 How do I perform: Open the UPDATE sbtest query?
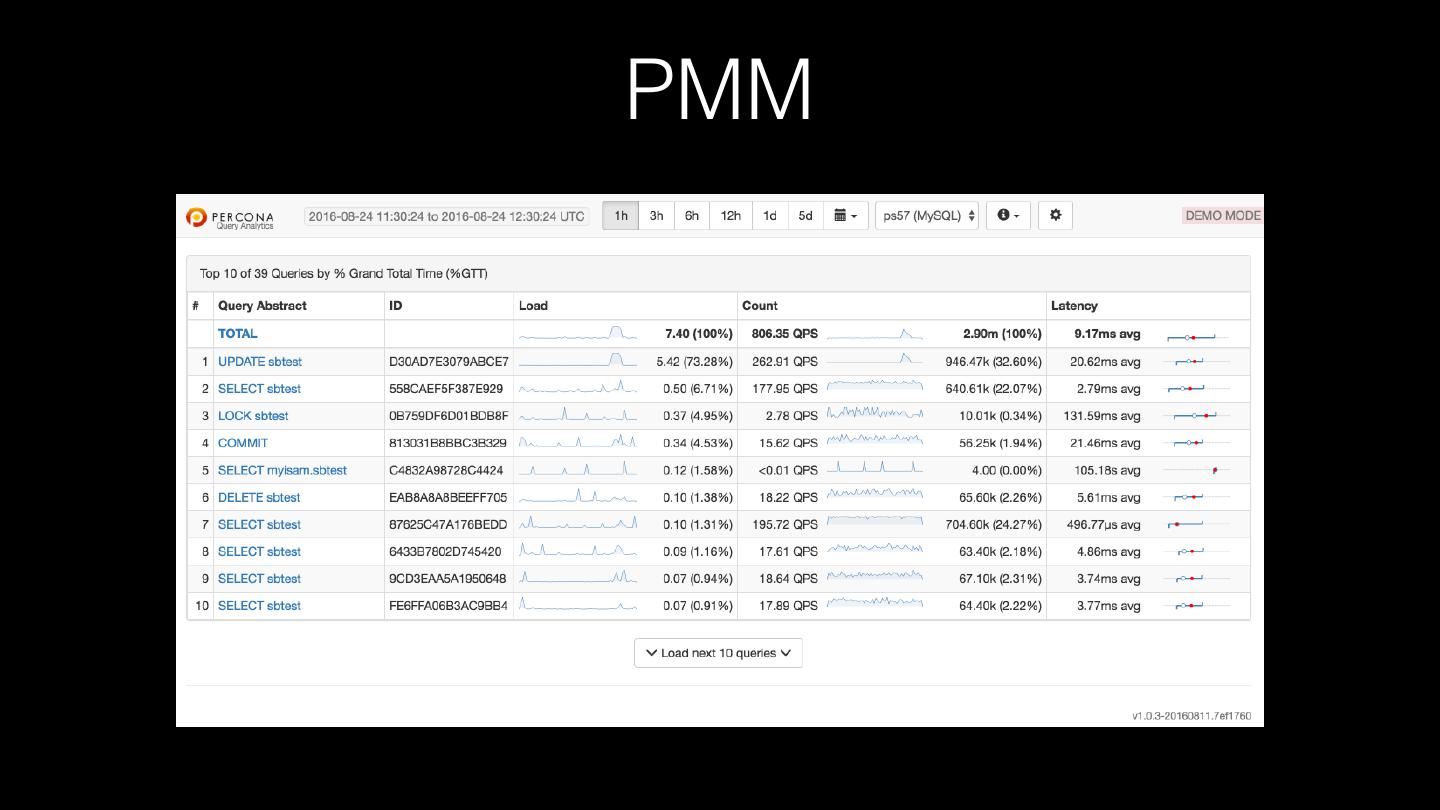coord(260,361)
